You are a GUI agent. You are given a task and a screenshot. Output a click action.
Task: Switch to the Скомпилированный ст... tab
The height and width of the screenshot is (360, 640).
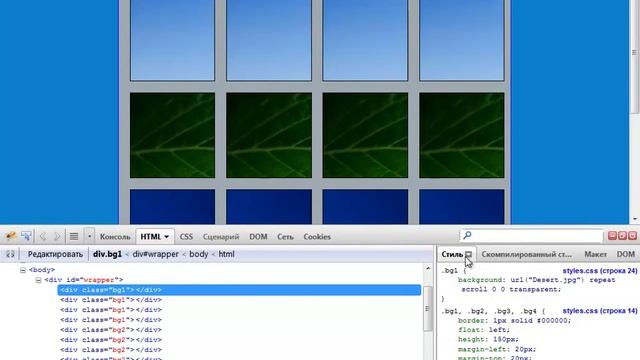[527, 254]
